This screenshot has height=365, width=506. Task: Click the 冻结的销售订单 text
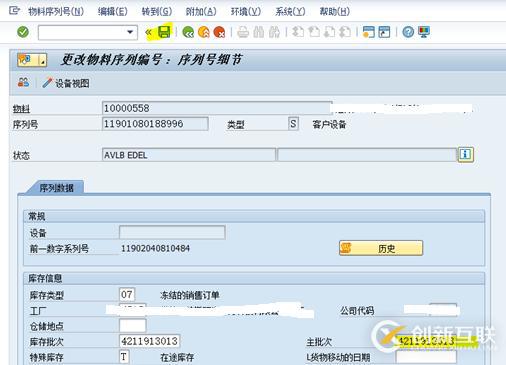(190, 295)
